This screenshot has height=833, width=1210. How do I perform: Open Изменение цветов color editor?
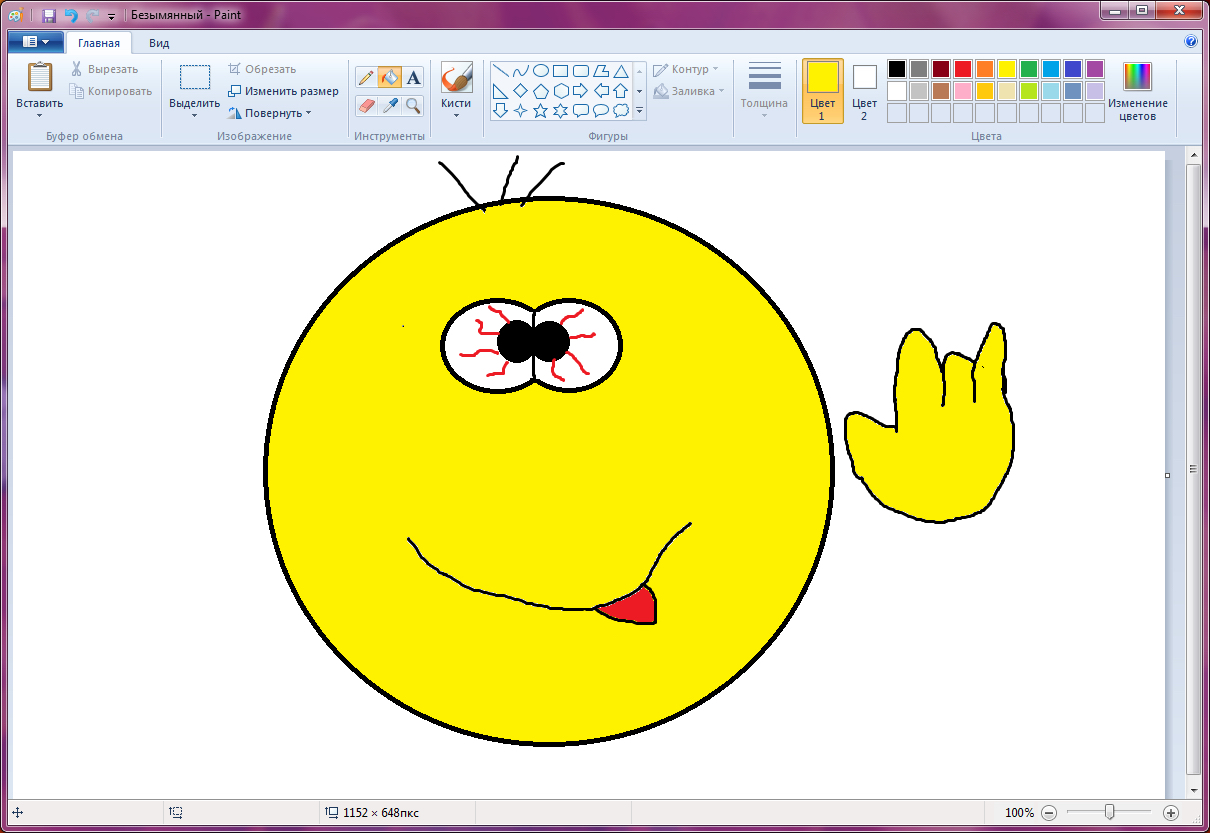[x=1137, y=92]
